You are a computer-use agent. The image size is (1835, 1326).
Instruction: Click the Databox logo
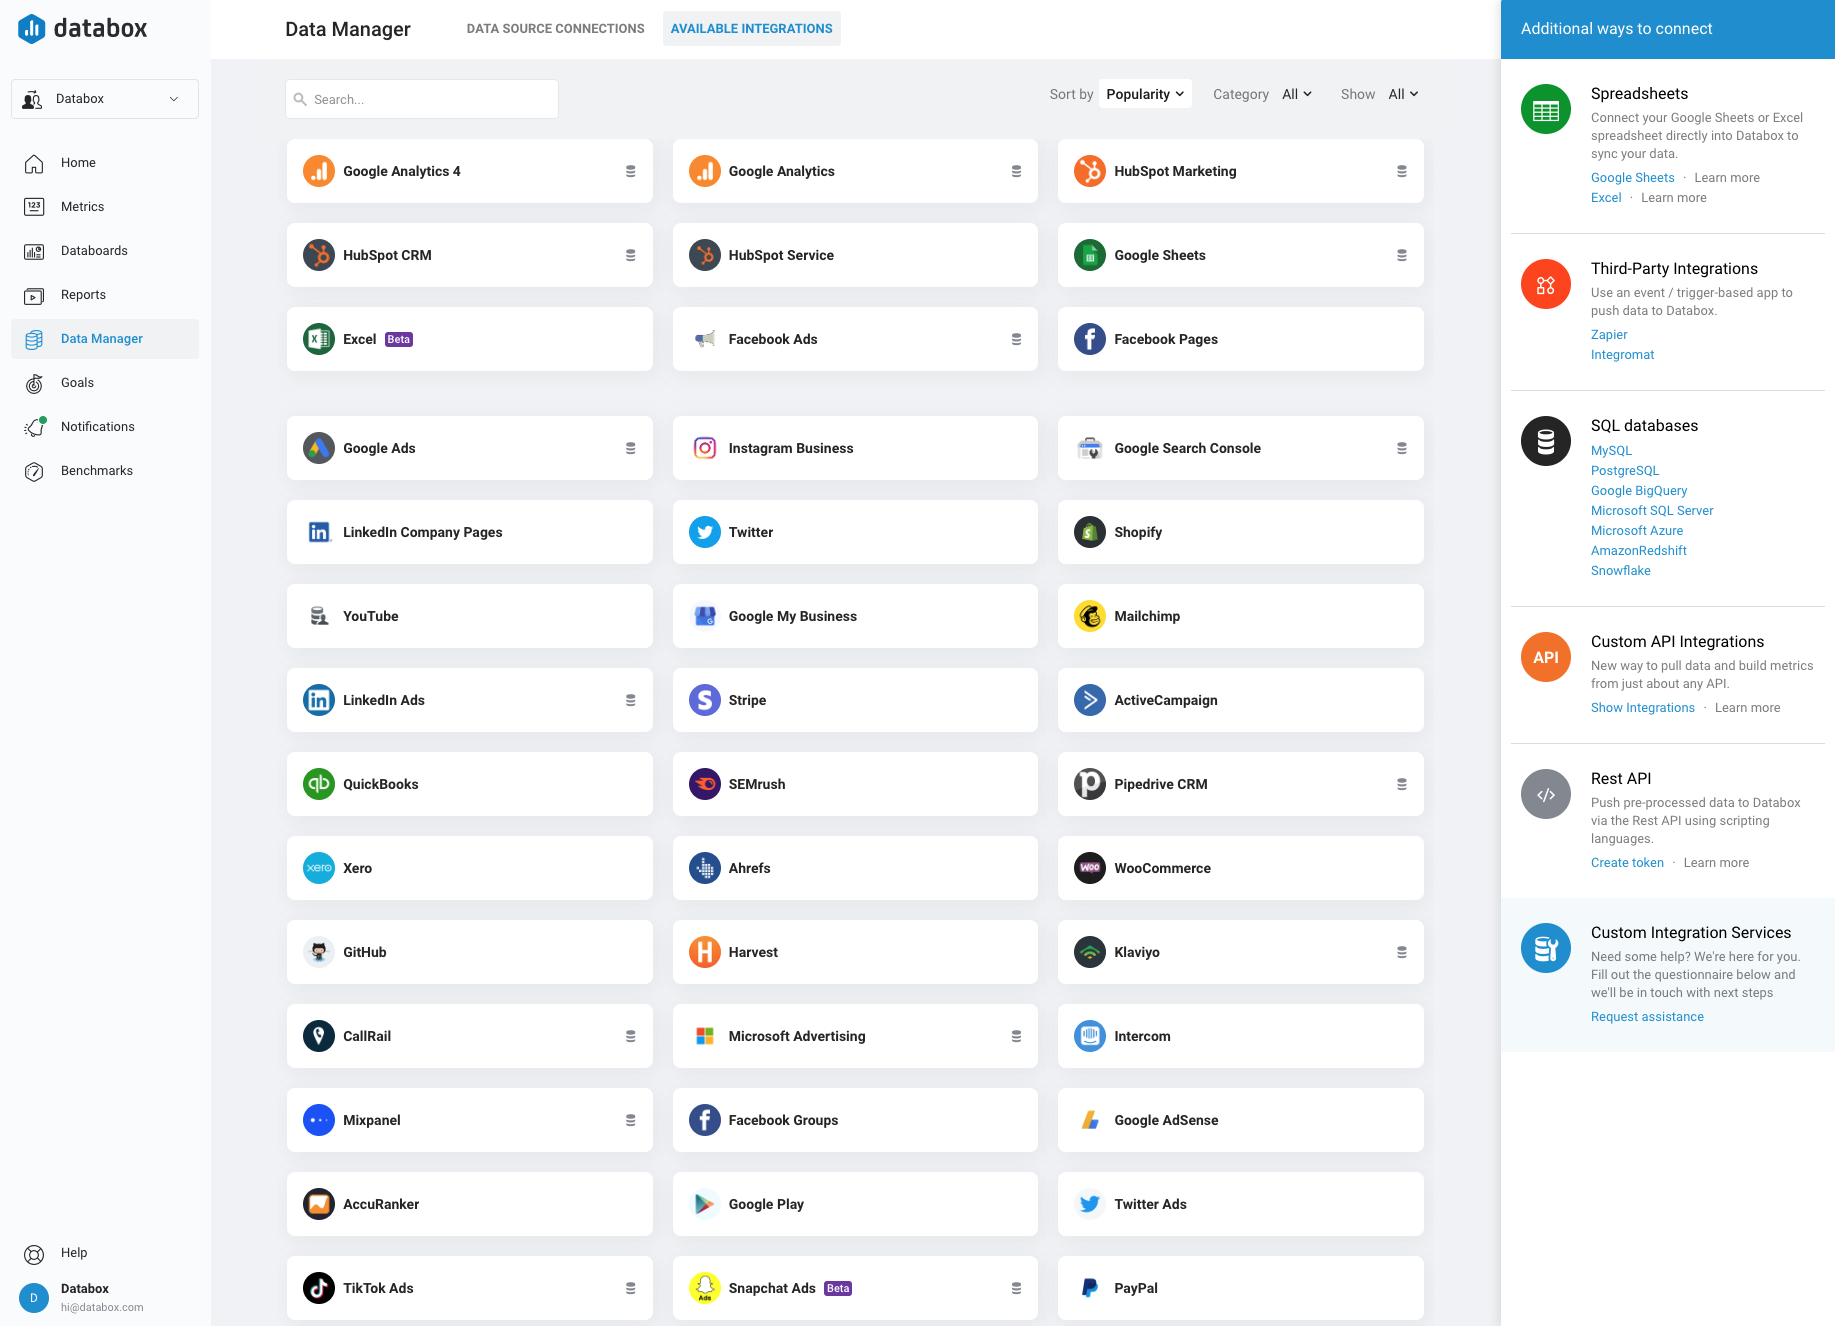(82, 28)
